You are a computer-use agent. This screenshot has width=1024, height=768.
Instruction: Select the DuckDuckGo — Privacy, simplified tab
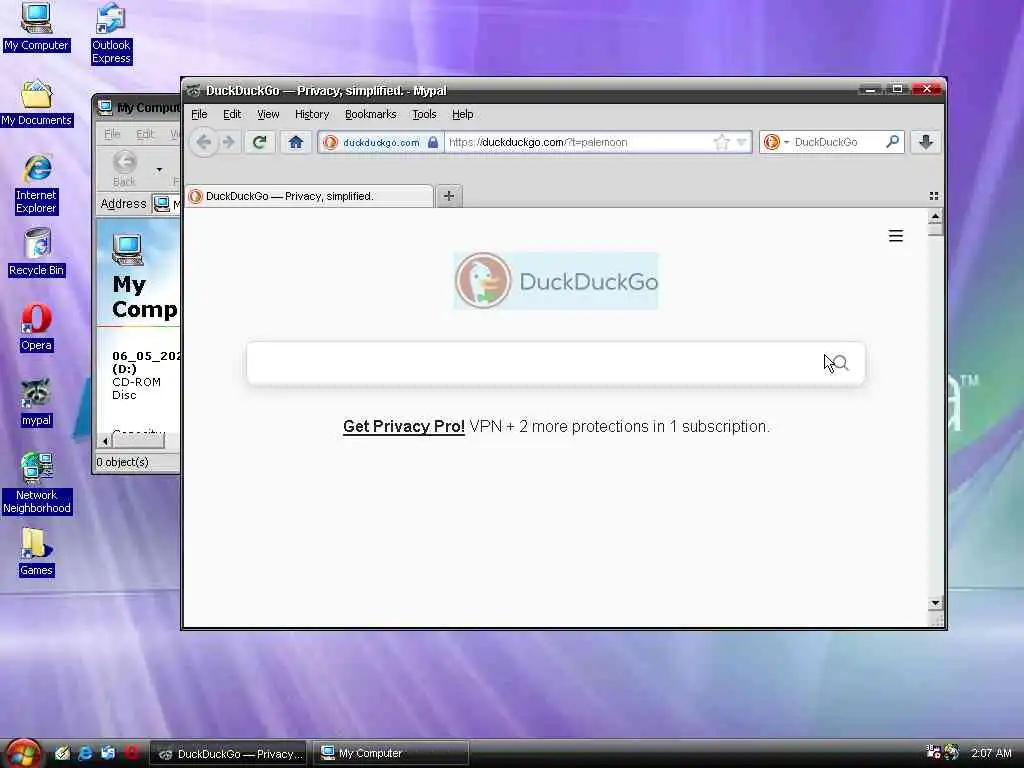tap(309, 196)
